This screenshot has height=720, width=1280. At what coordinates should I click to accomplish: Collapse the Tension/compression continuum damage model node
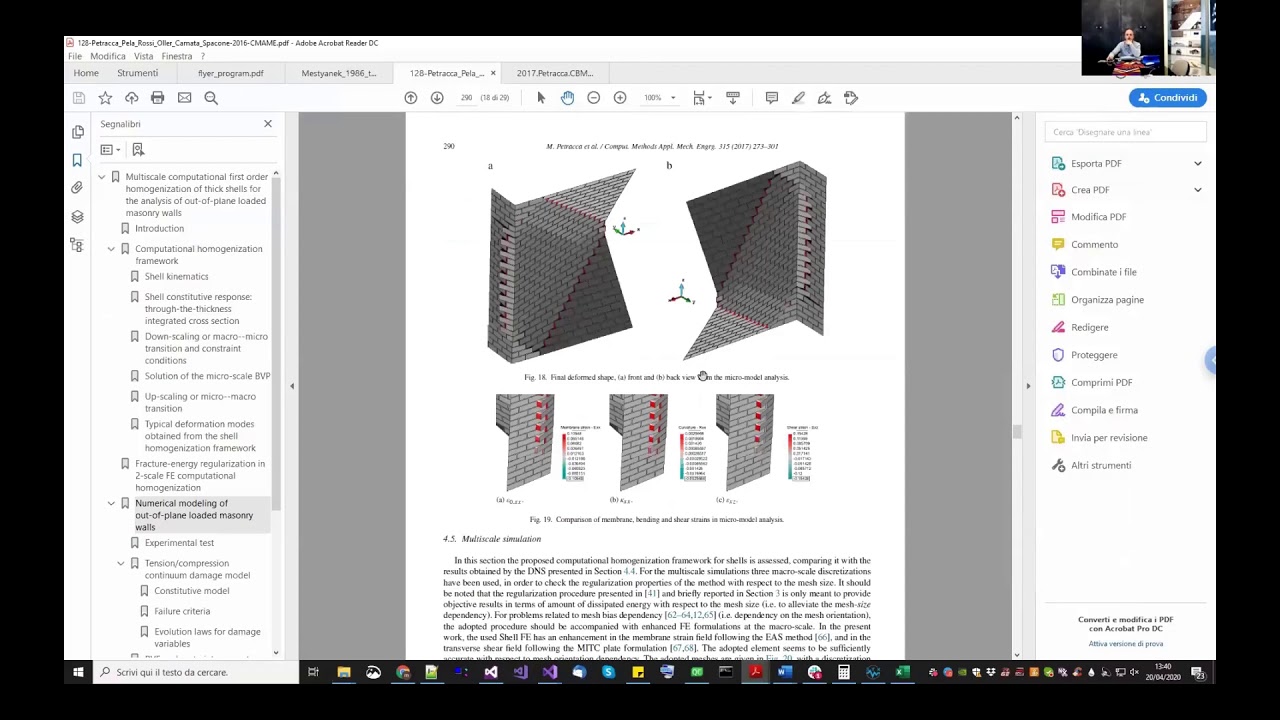coord(121,563)
